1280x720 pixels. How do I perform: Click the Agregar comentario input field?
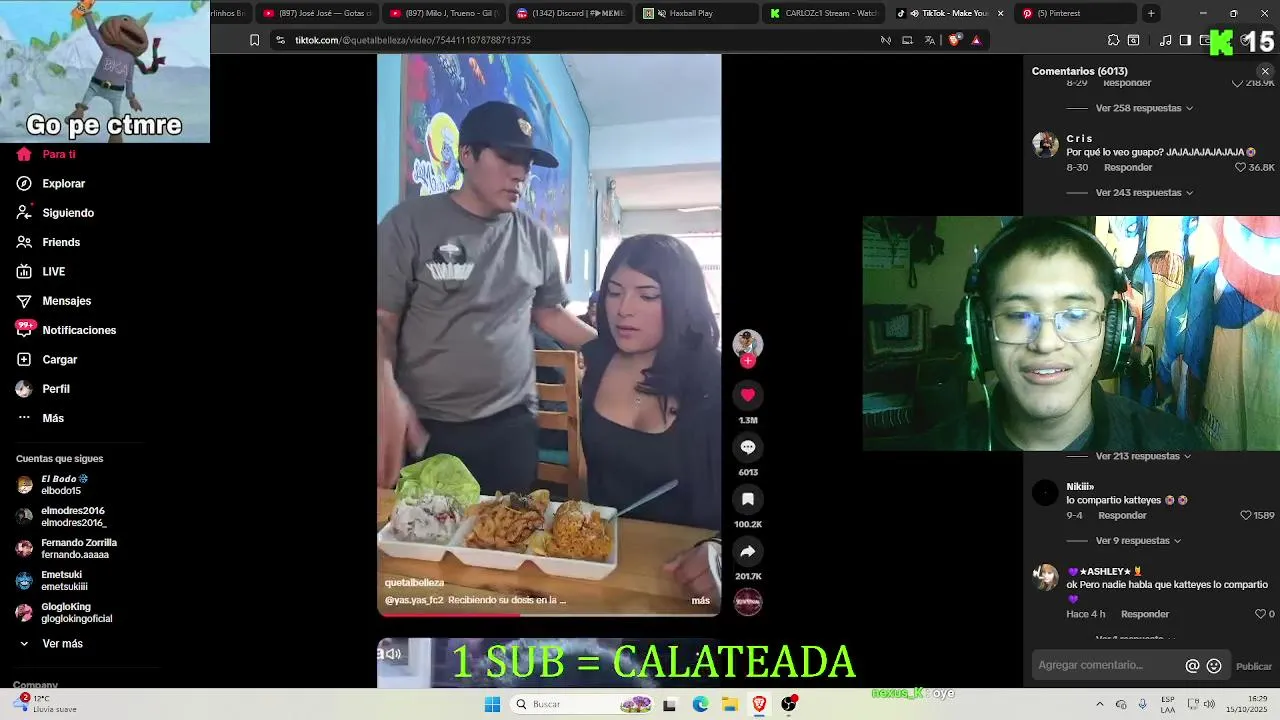1109,665
